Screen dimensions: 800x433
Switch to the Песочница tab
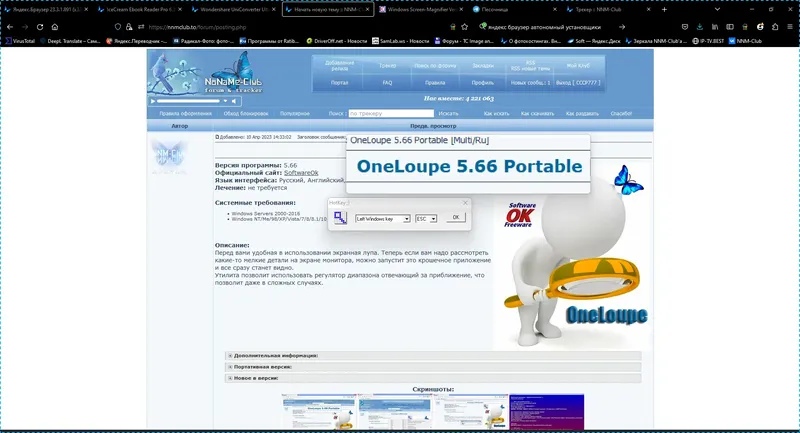click(512, 9)
